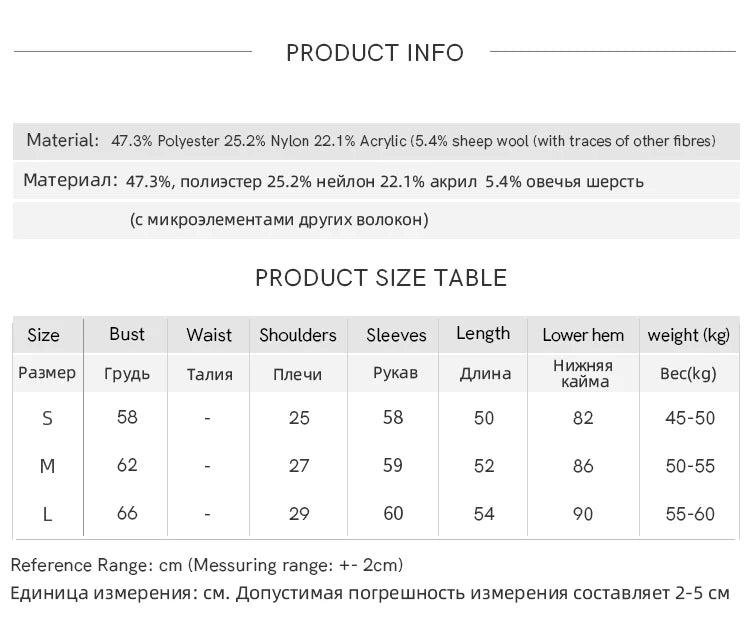Click the weight range 45-50 cell
The height and width of the screenshot is (630, 750).
pos(690,418)
